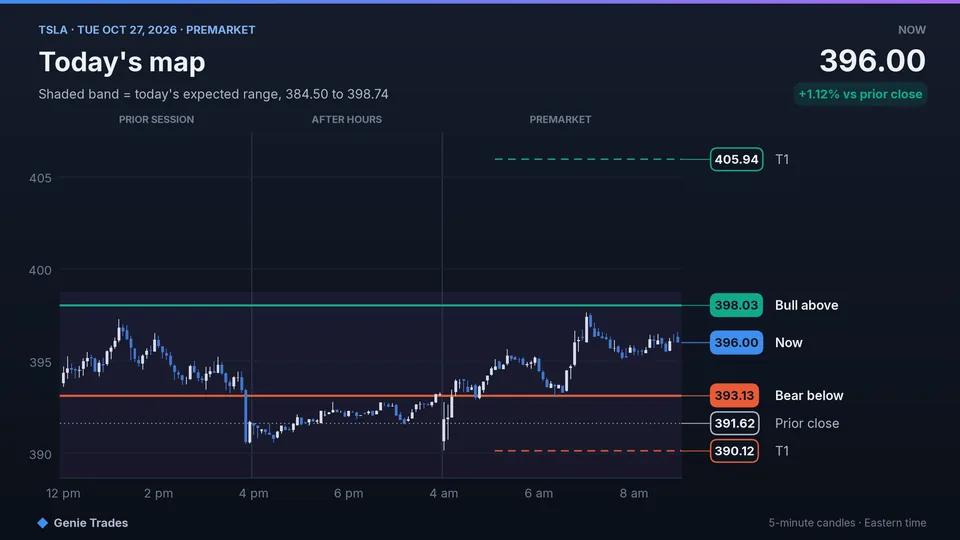Click the green Bull above horizontal line
The image size is (960, 540).
(x=370, y=305)
